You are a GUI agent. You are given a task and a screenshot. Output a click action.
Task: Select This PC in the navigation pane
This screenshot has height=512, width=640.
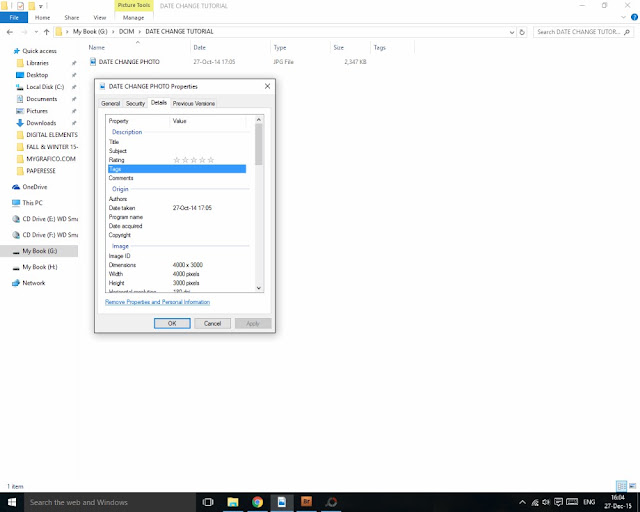coord(32,203)
